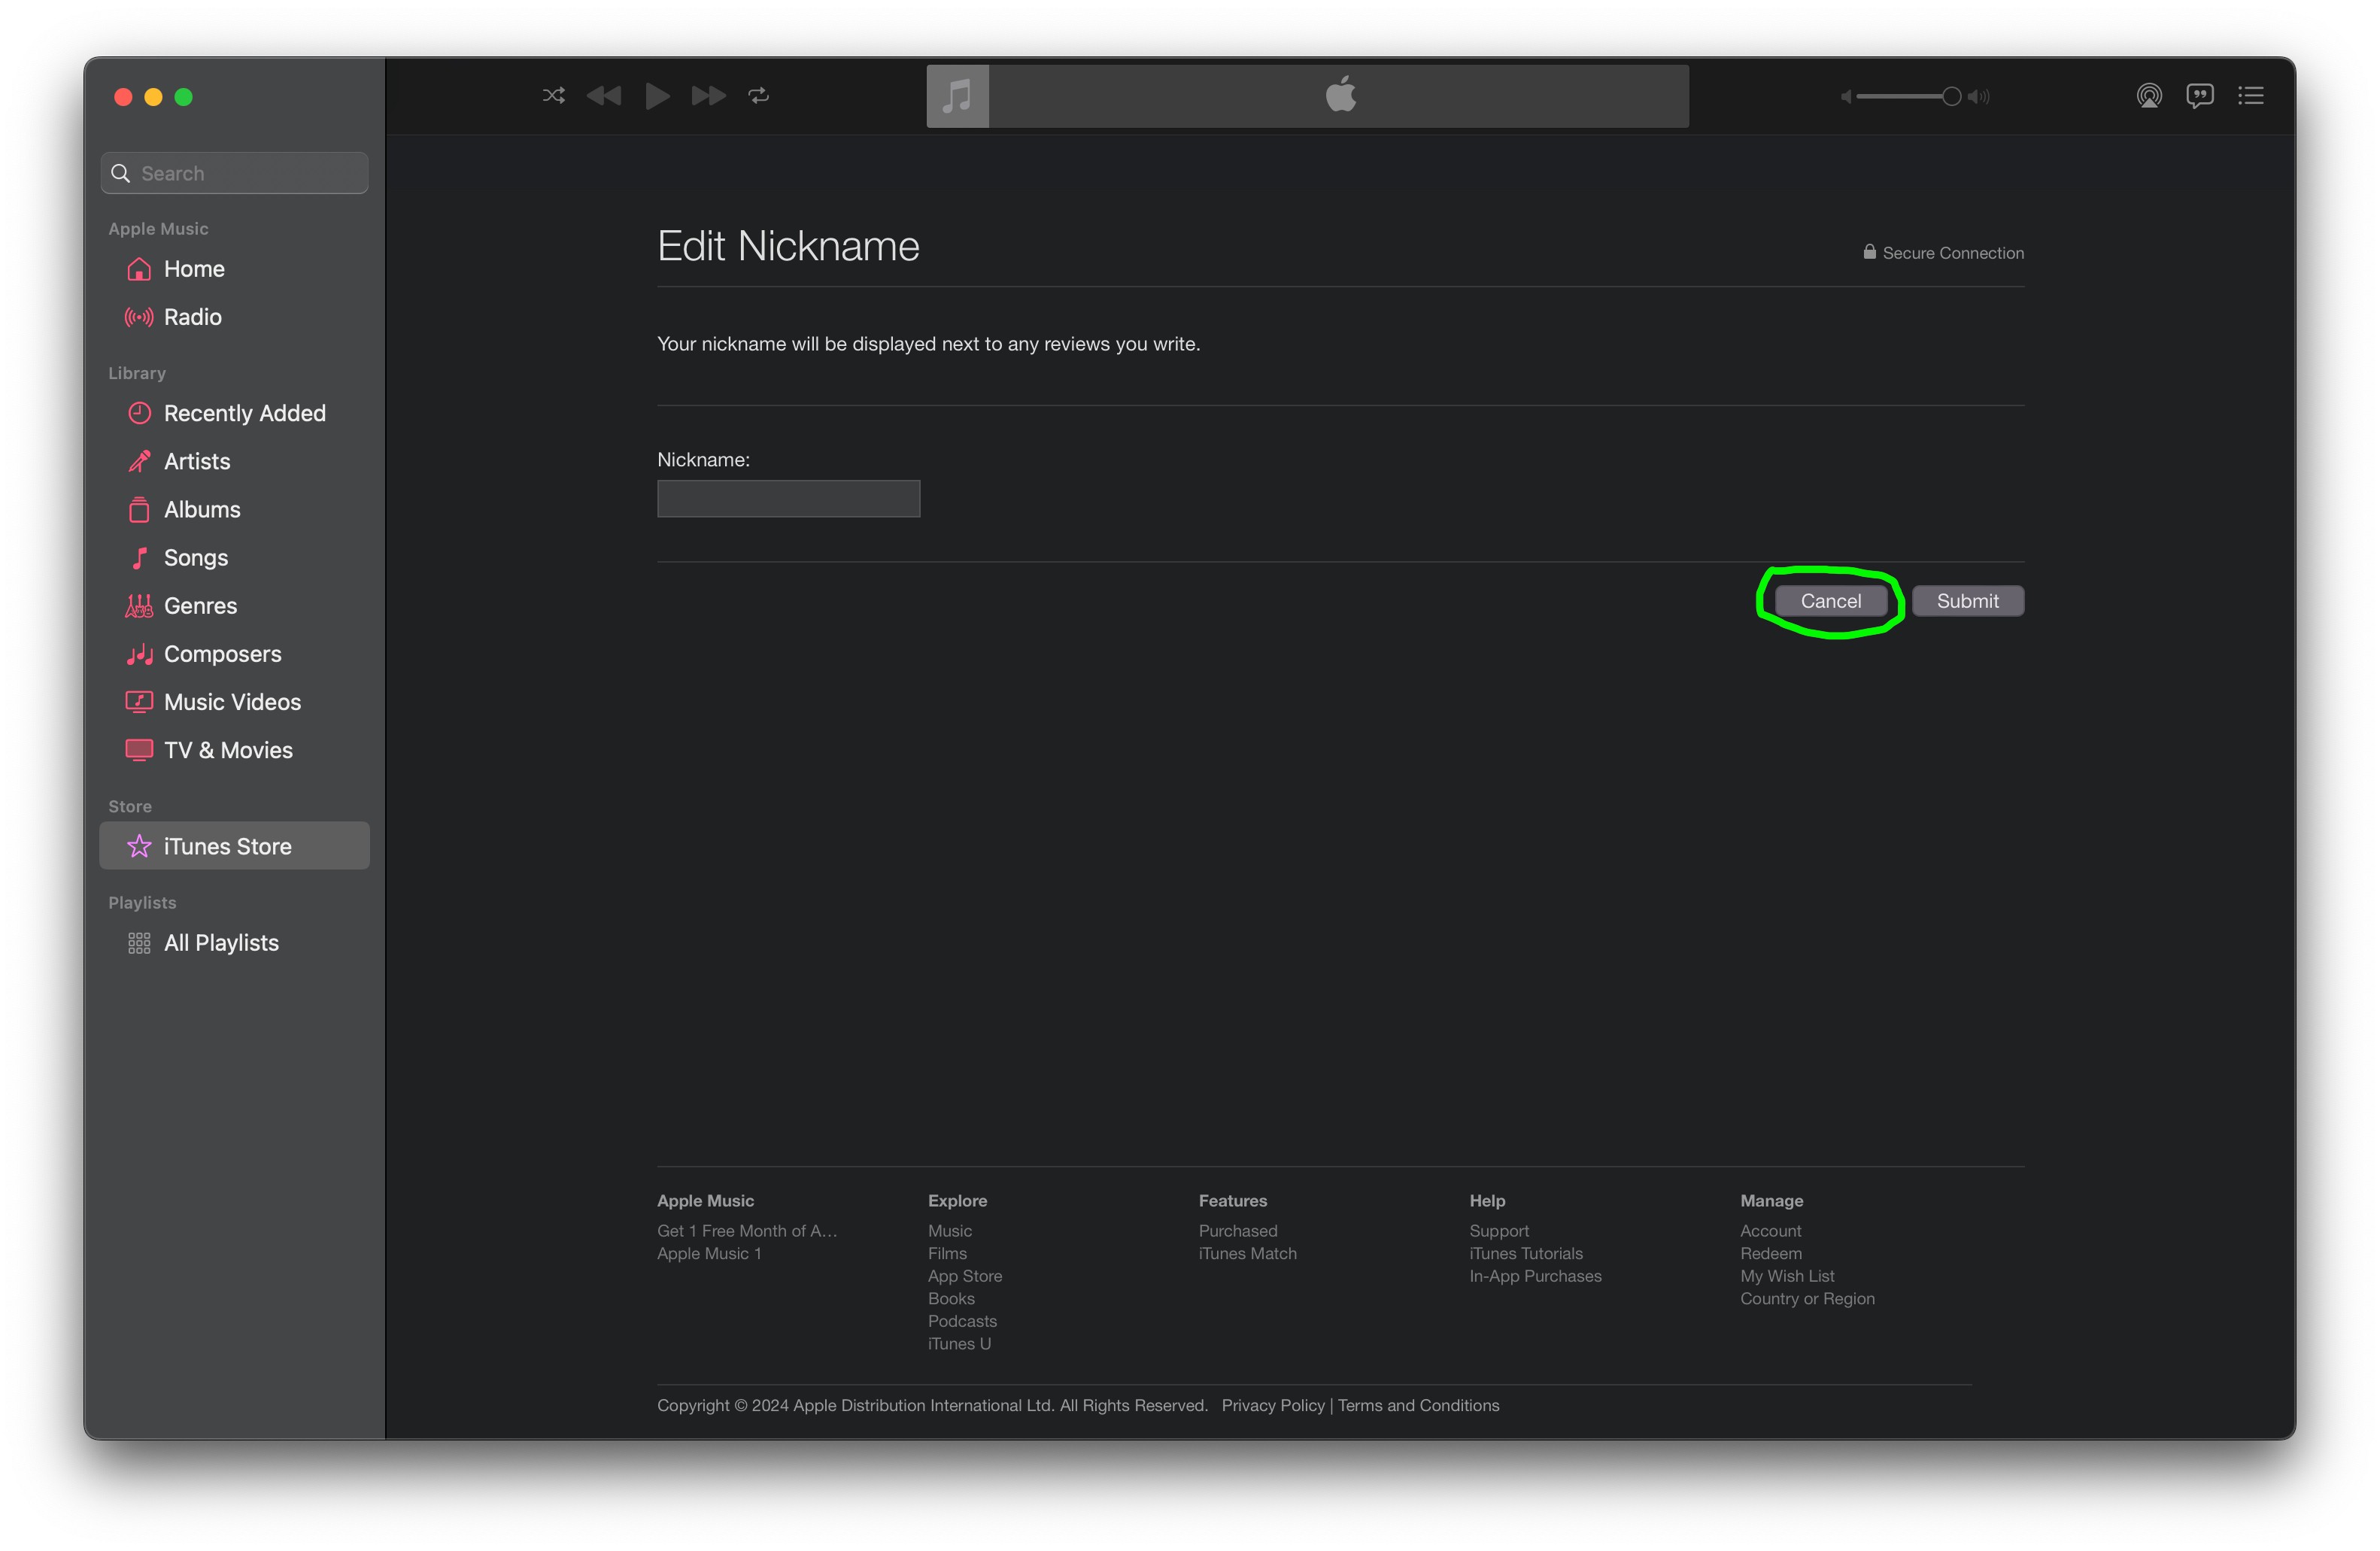
Task: Open the Playing Next queue list
Action: coord(2251,96)
